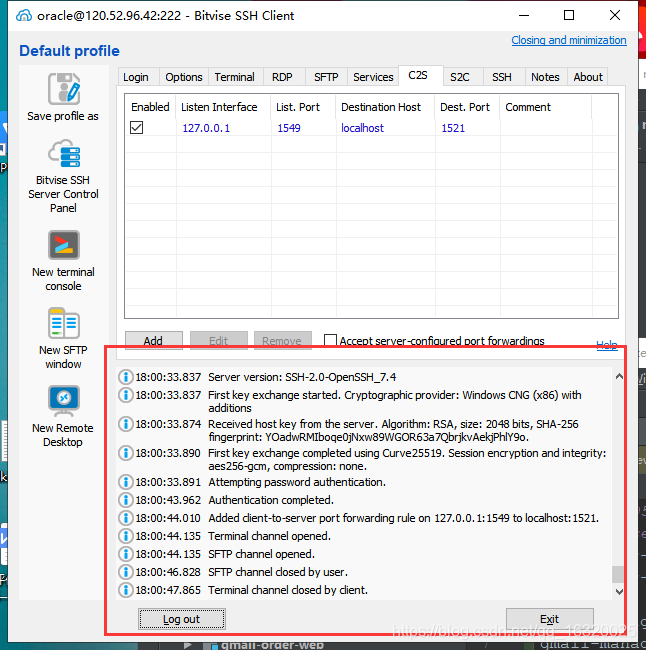
Task: Switch to the SFTP tab
Action: 326,77
